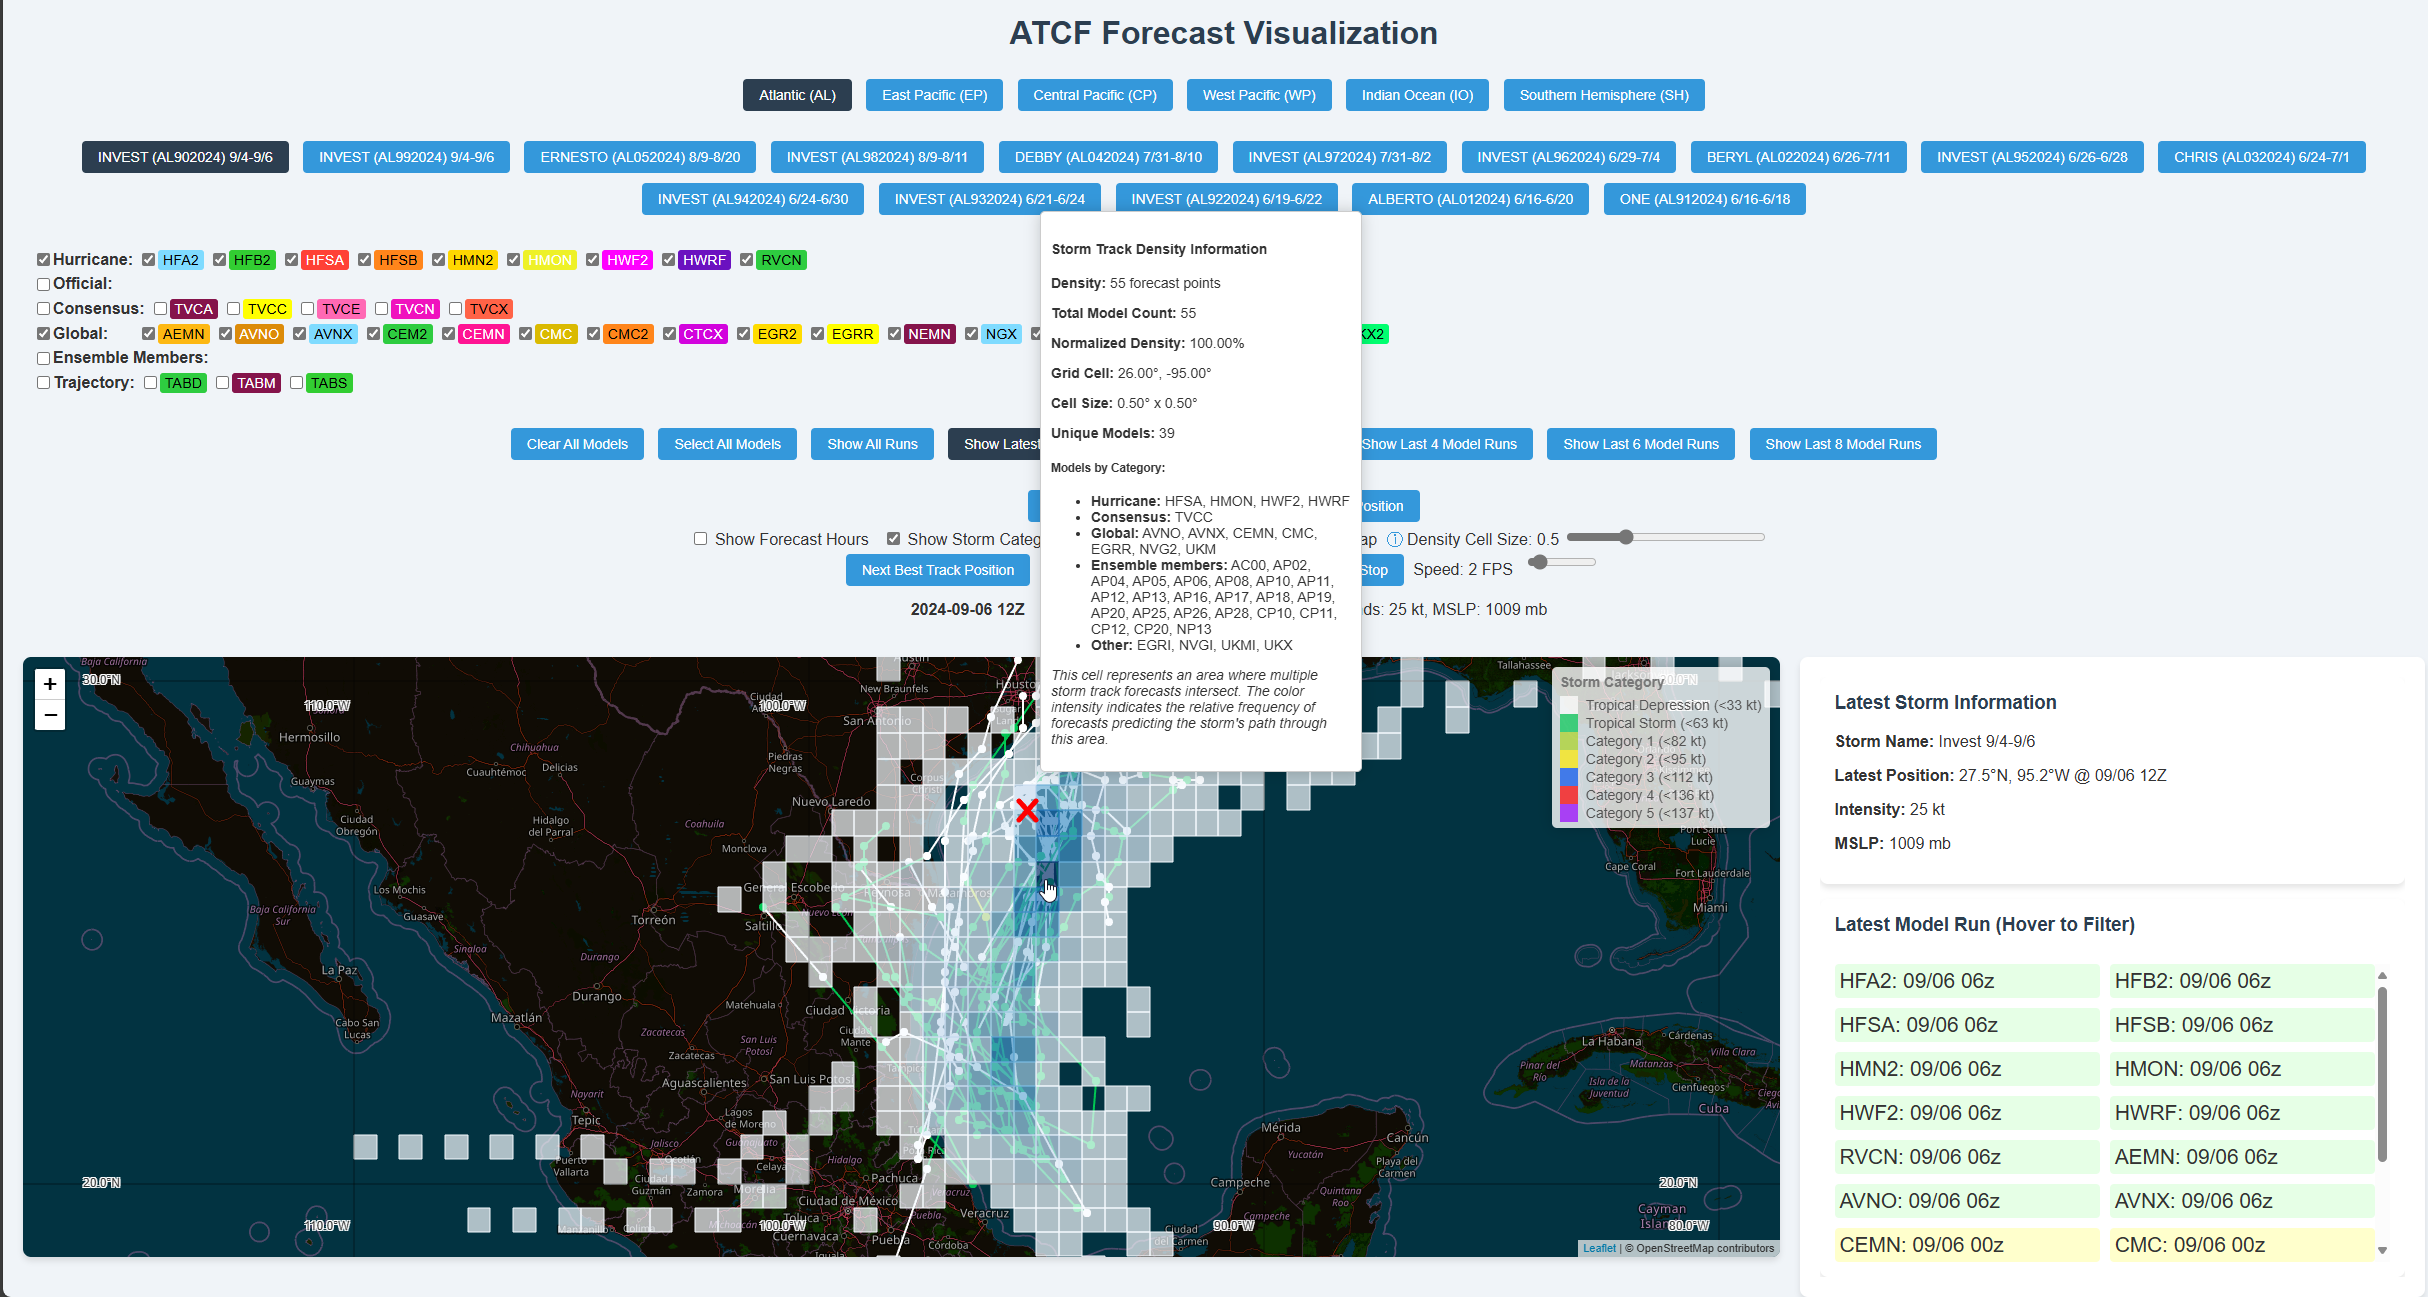This screenshot has height=1297, width=2428.
Task: Click the RVCN: 09/06 06z run entry
Action: pos(1967,1157)
